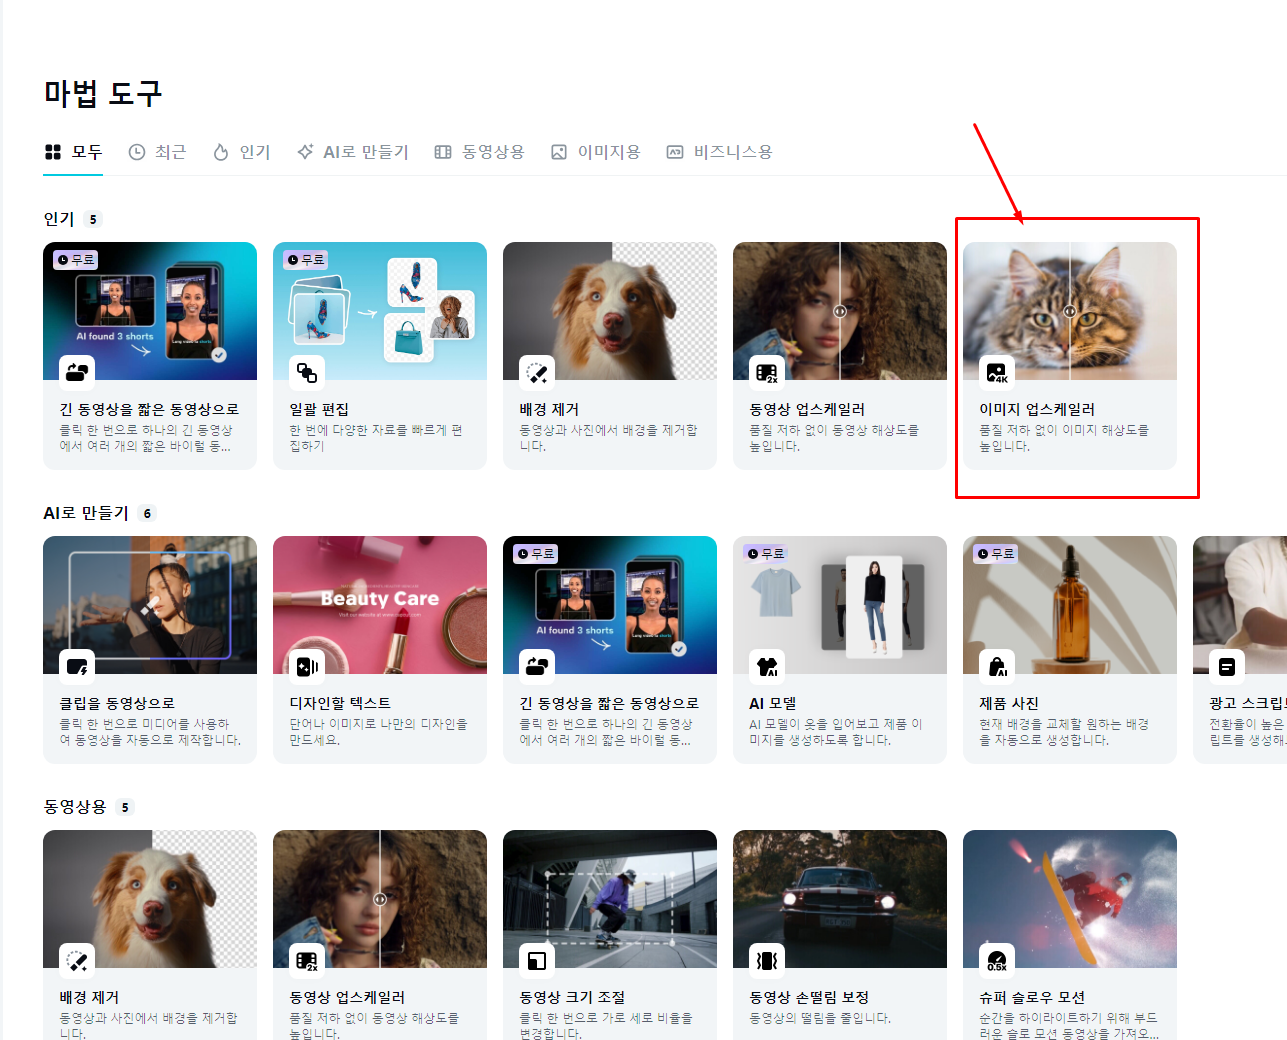Viewport: 1287px width, 1040px height.
Task: Open the 동영상 크기 조절 title link
Action: (x=572, y=997)
